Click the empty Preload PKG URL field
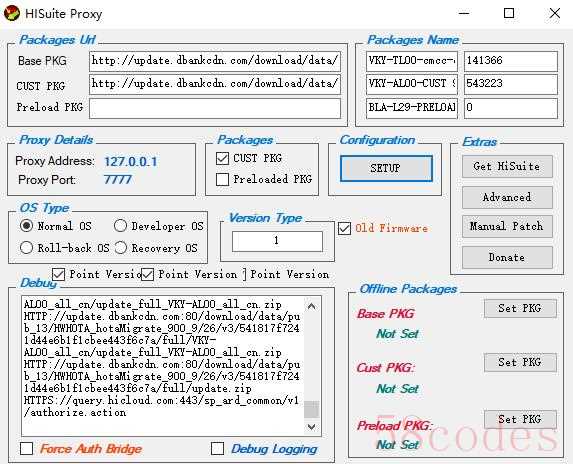Viewport: 573px width, 464px height. click(x=215, y=109)
